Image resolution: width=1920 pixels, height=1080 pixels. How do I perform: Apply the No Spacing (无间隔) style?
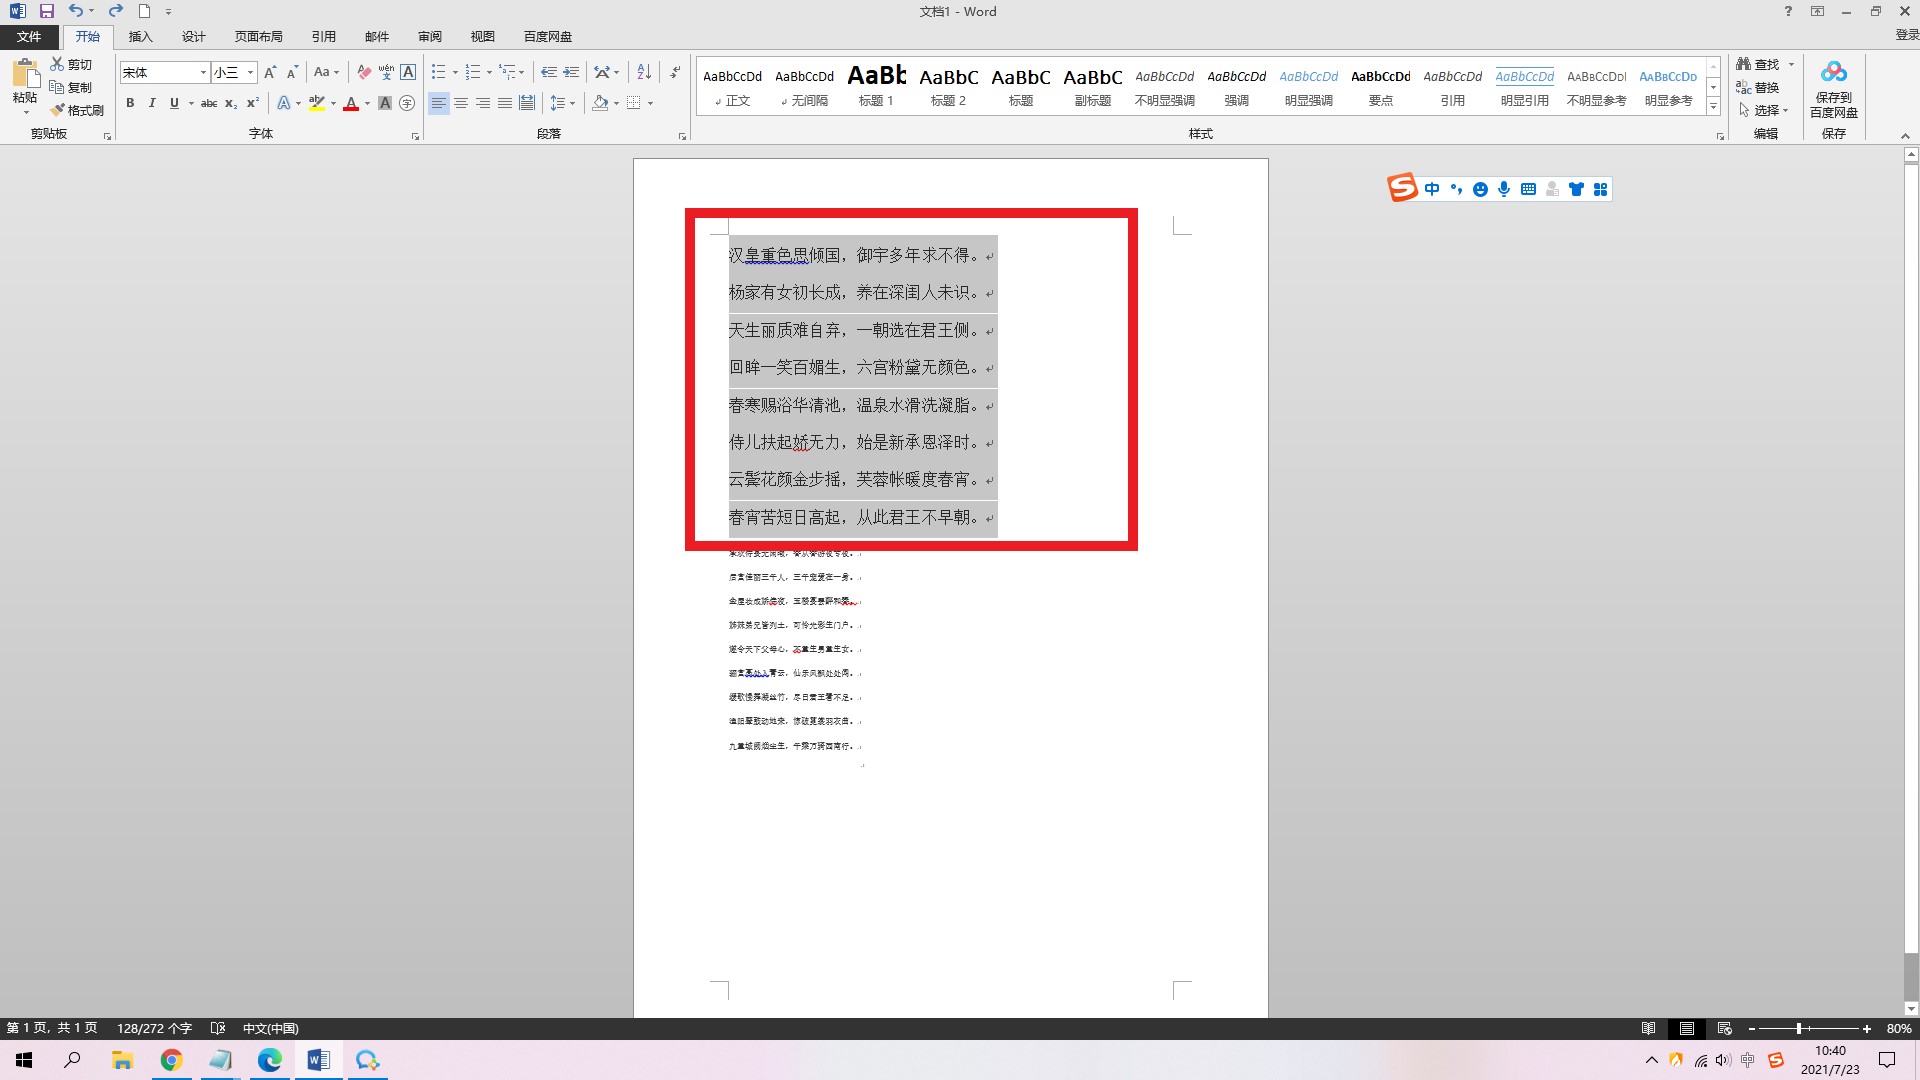(804, 85)
